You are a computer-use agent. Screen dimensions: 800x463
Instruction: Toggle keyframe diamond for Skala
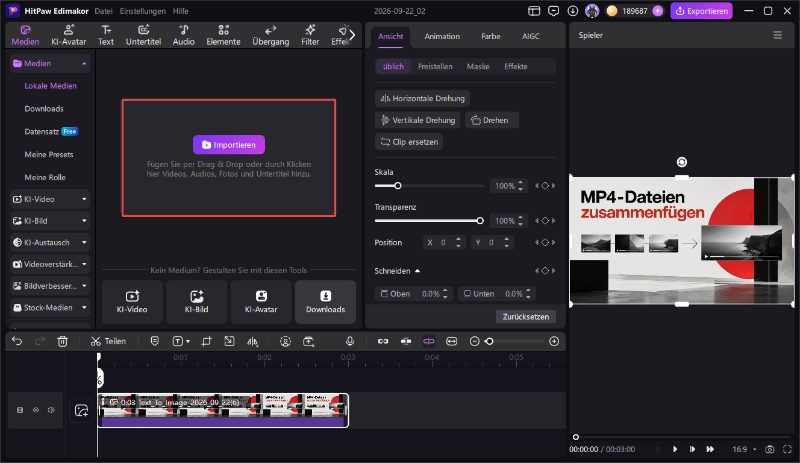tap(545, 186)
